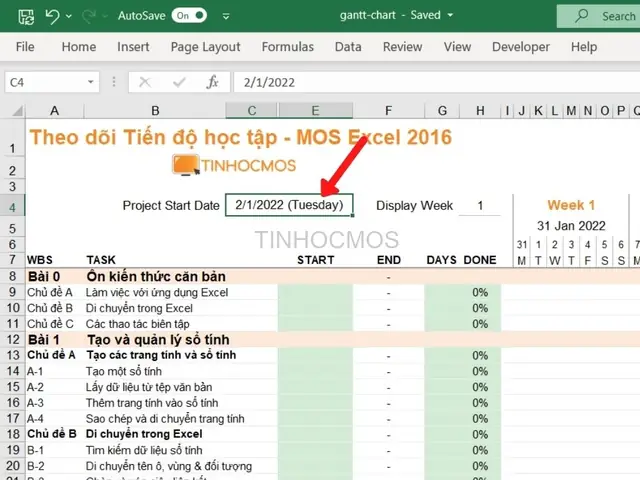Click cell 'Tạo và quản lý sổ tính'
Viewport: 640px width, 480px height.
point(158,340)
